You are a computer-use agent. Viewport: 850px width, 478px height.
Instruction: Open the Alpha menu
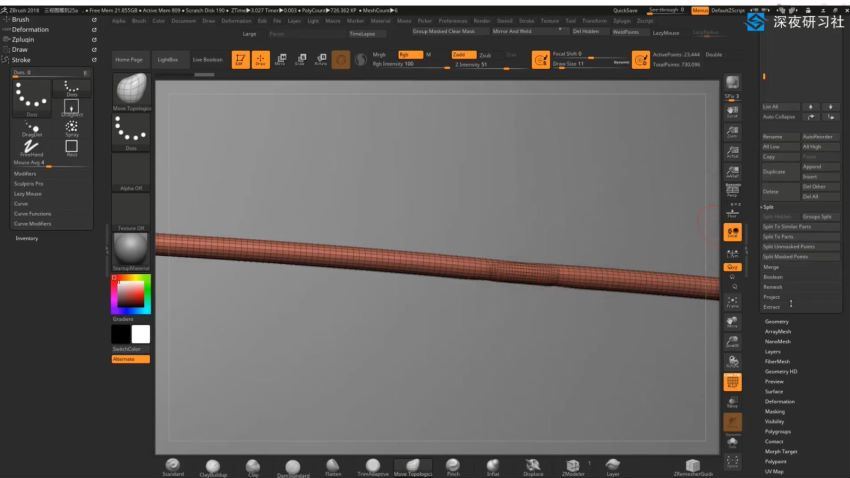(x=119, y=21)
